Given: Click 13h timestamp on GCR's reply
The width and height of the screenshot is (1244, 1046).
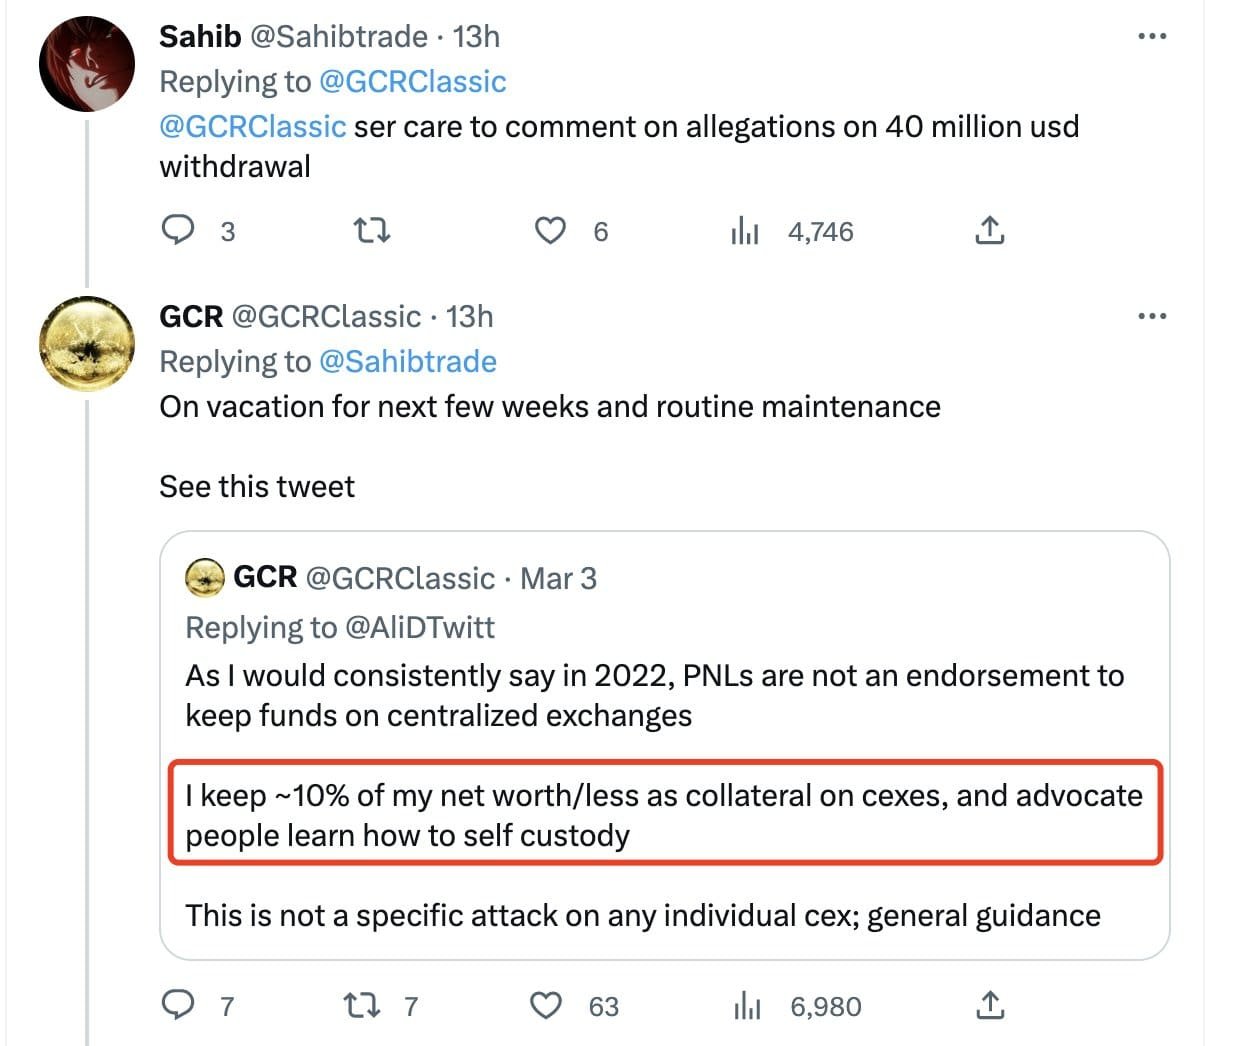Looking at the screenshot, I should pyautogui.click(x=469, y=317).
